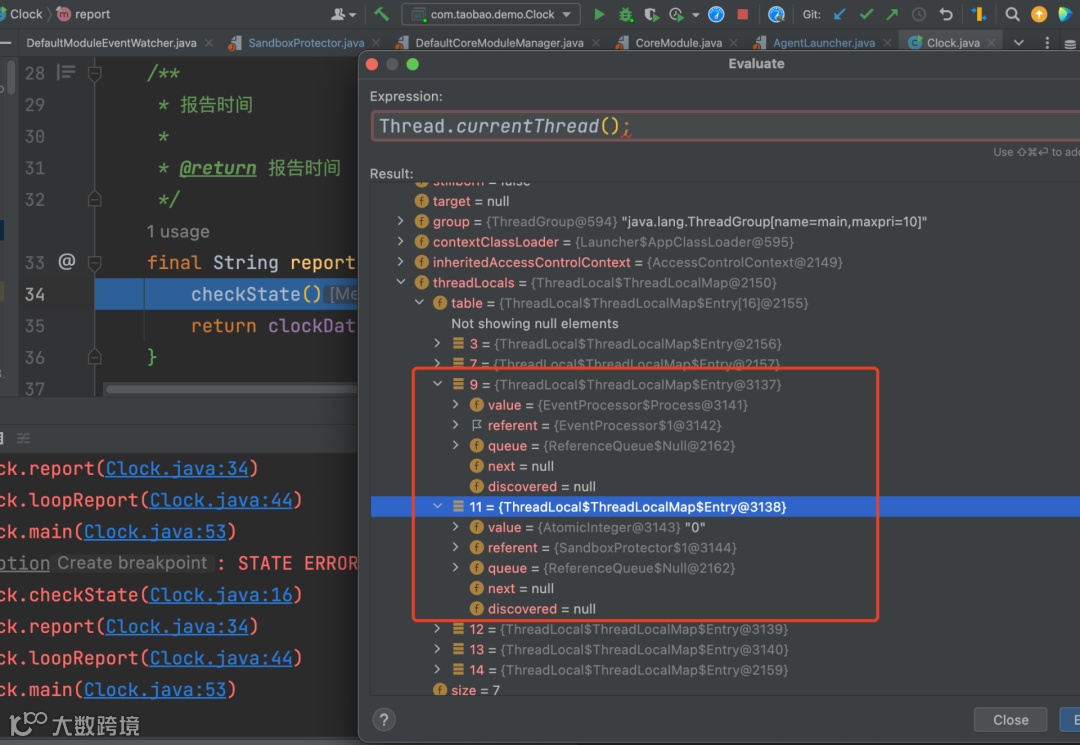Expand inheritedAccessControlContext node

pos(400,262)
